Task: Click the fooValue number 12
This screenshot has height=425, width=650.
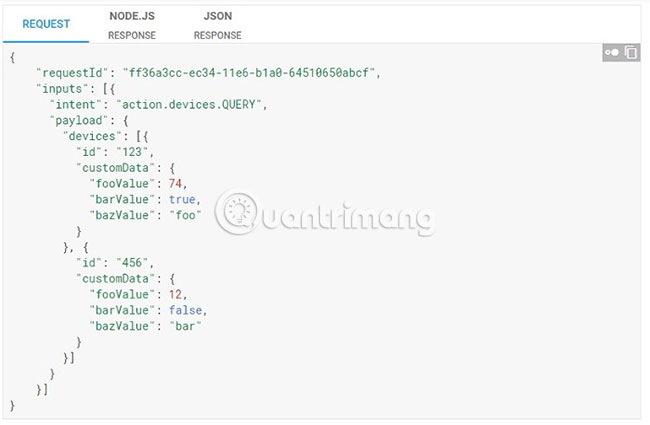Action: pos(177,294)
